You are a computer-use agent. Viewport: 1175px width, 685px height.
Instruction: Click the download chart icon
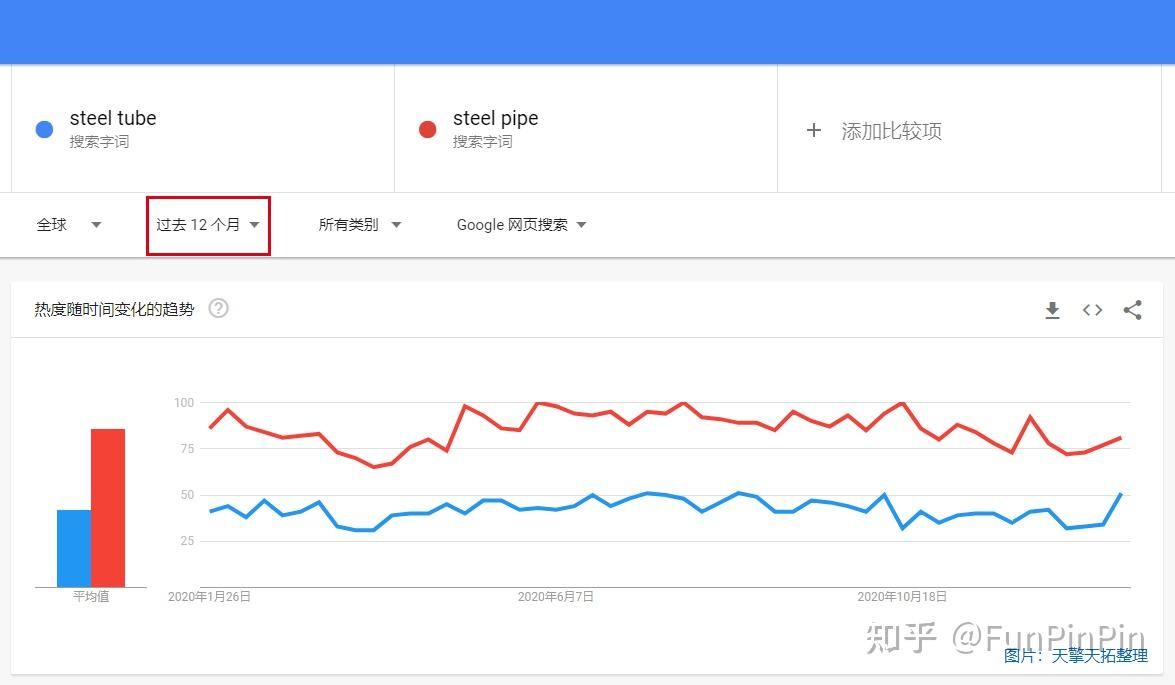coord(1052,310)
